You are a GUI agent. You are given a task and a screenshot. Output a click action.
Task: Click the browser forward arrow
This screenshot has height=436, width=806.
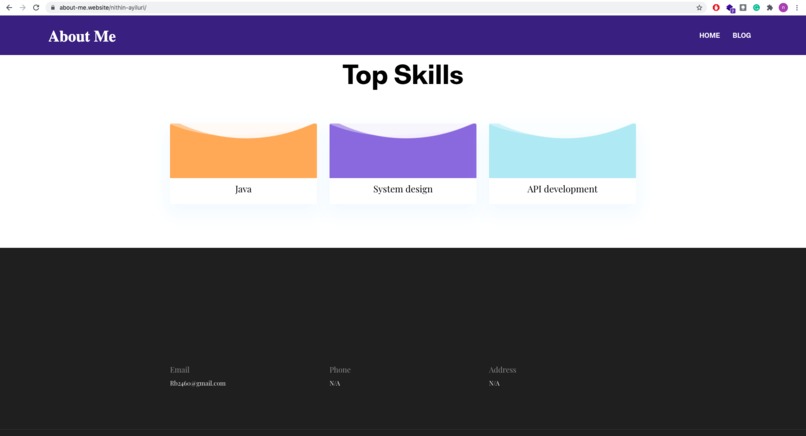pos(22,8)
